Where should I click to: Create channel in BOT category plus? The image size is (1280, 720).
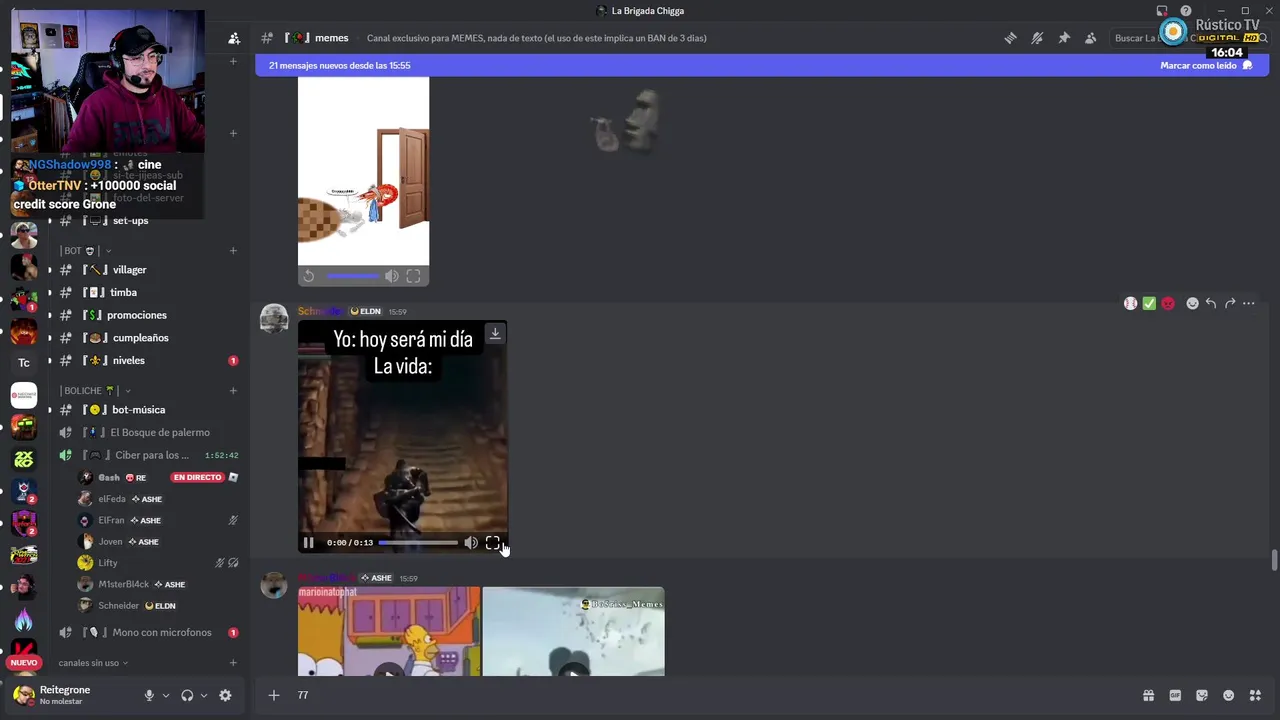click(x=233, y=250)
